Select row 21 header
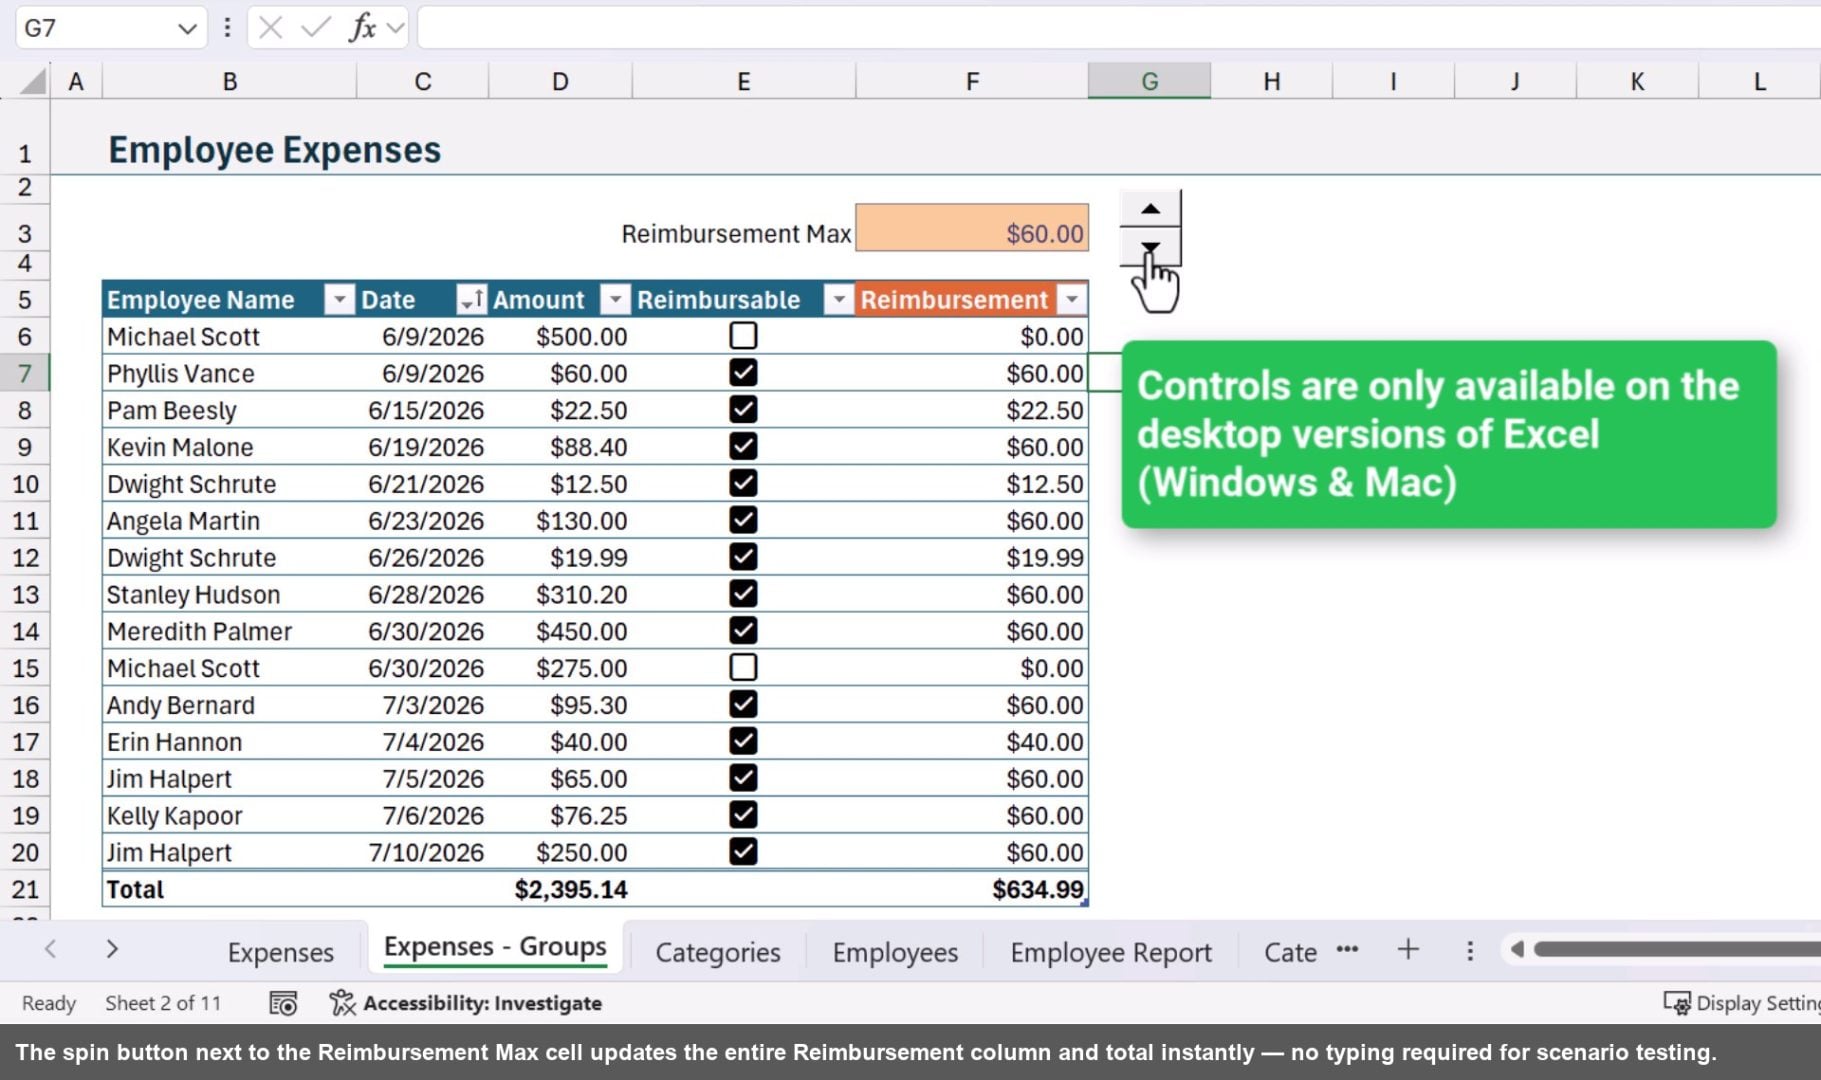Screen dimensions: 1821x1080 pyautogui.click(x=25, y=889)
